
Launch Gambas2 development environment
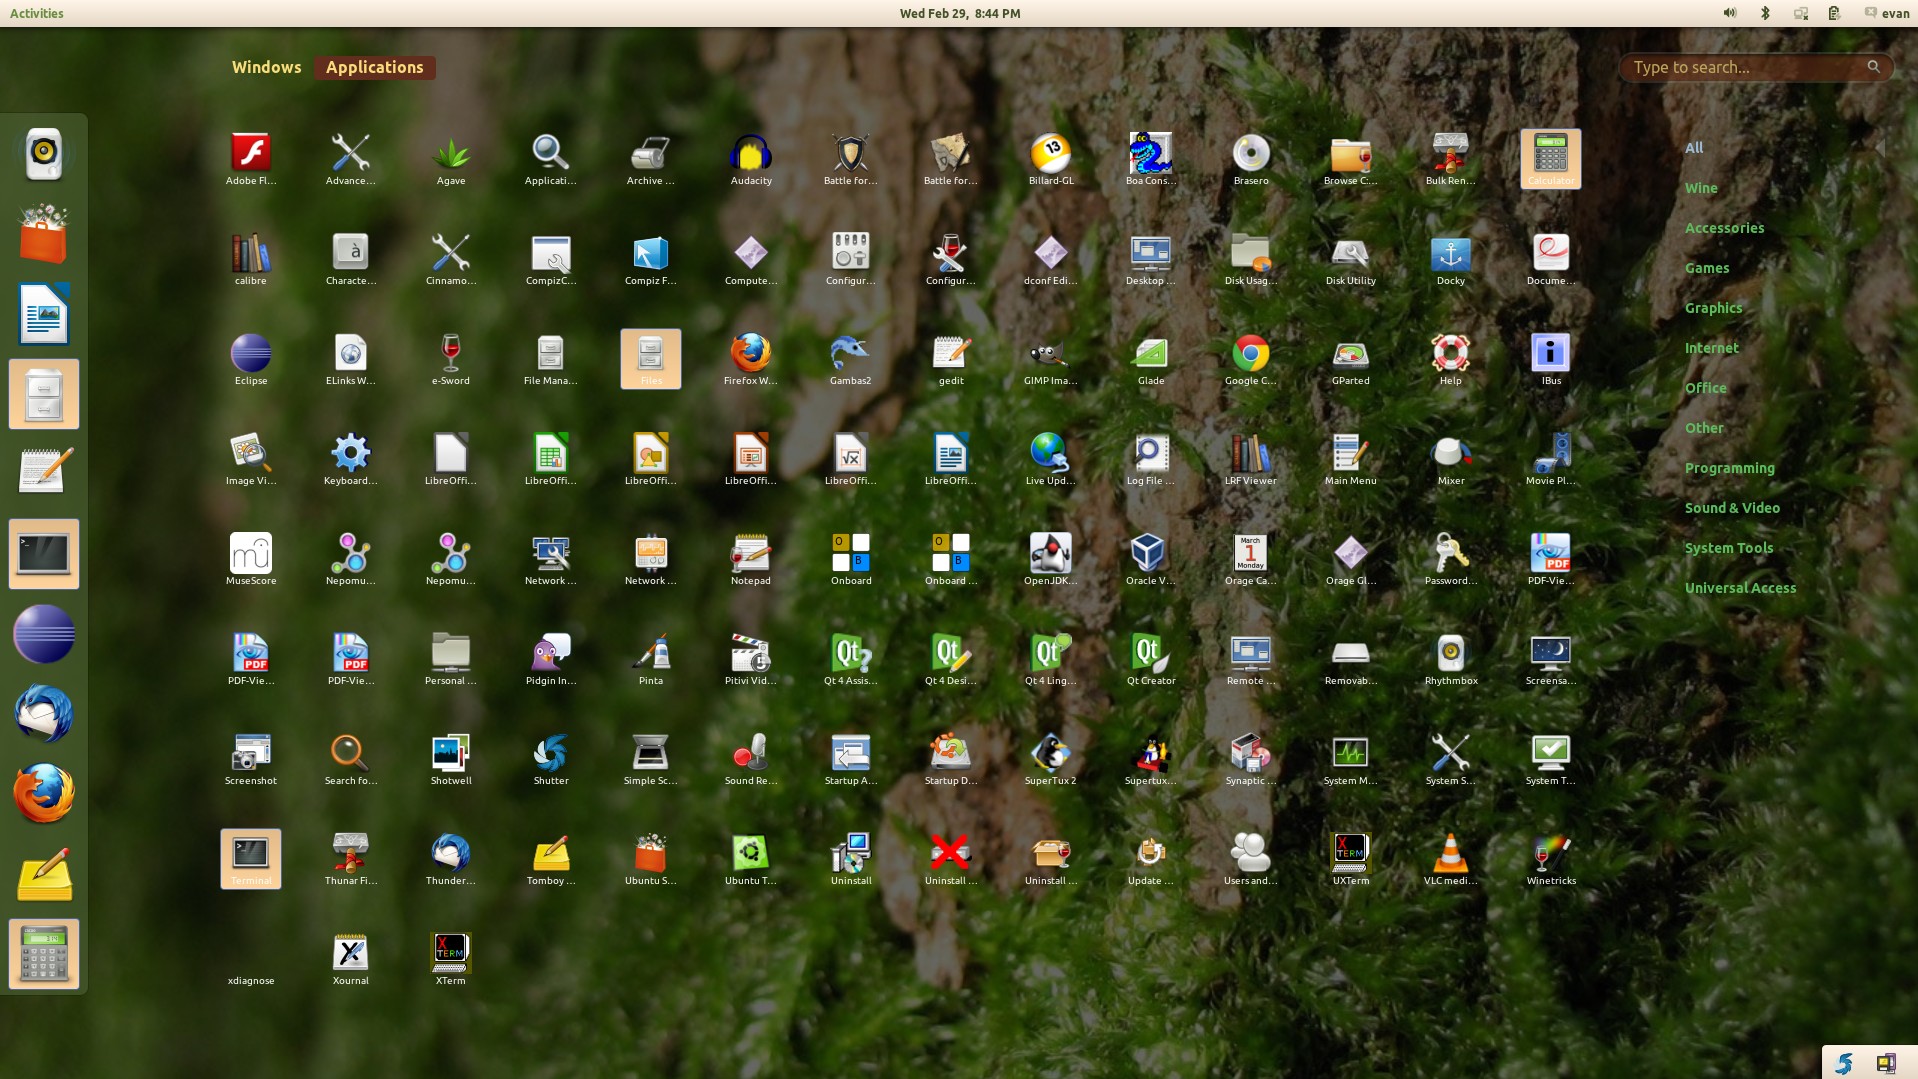click(x=851, y=359)
